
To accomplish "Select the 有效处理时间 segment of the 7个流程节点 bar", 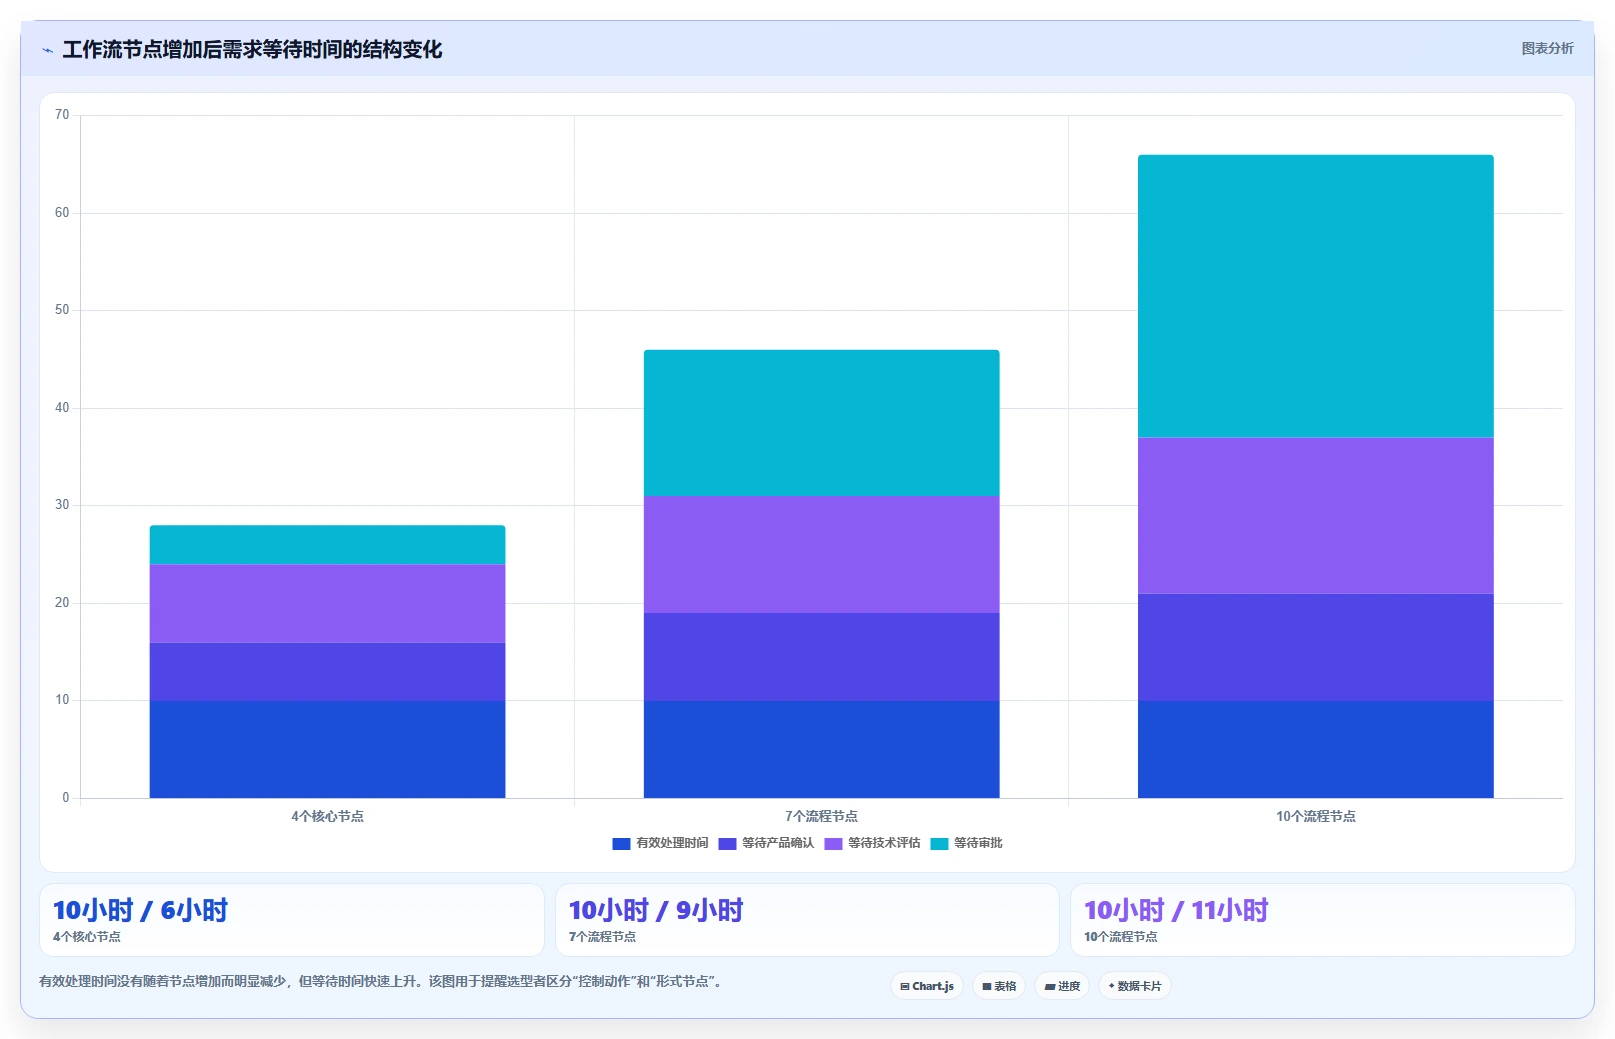I will pos(821,749).
